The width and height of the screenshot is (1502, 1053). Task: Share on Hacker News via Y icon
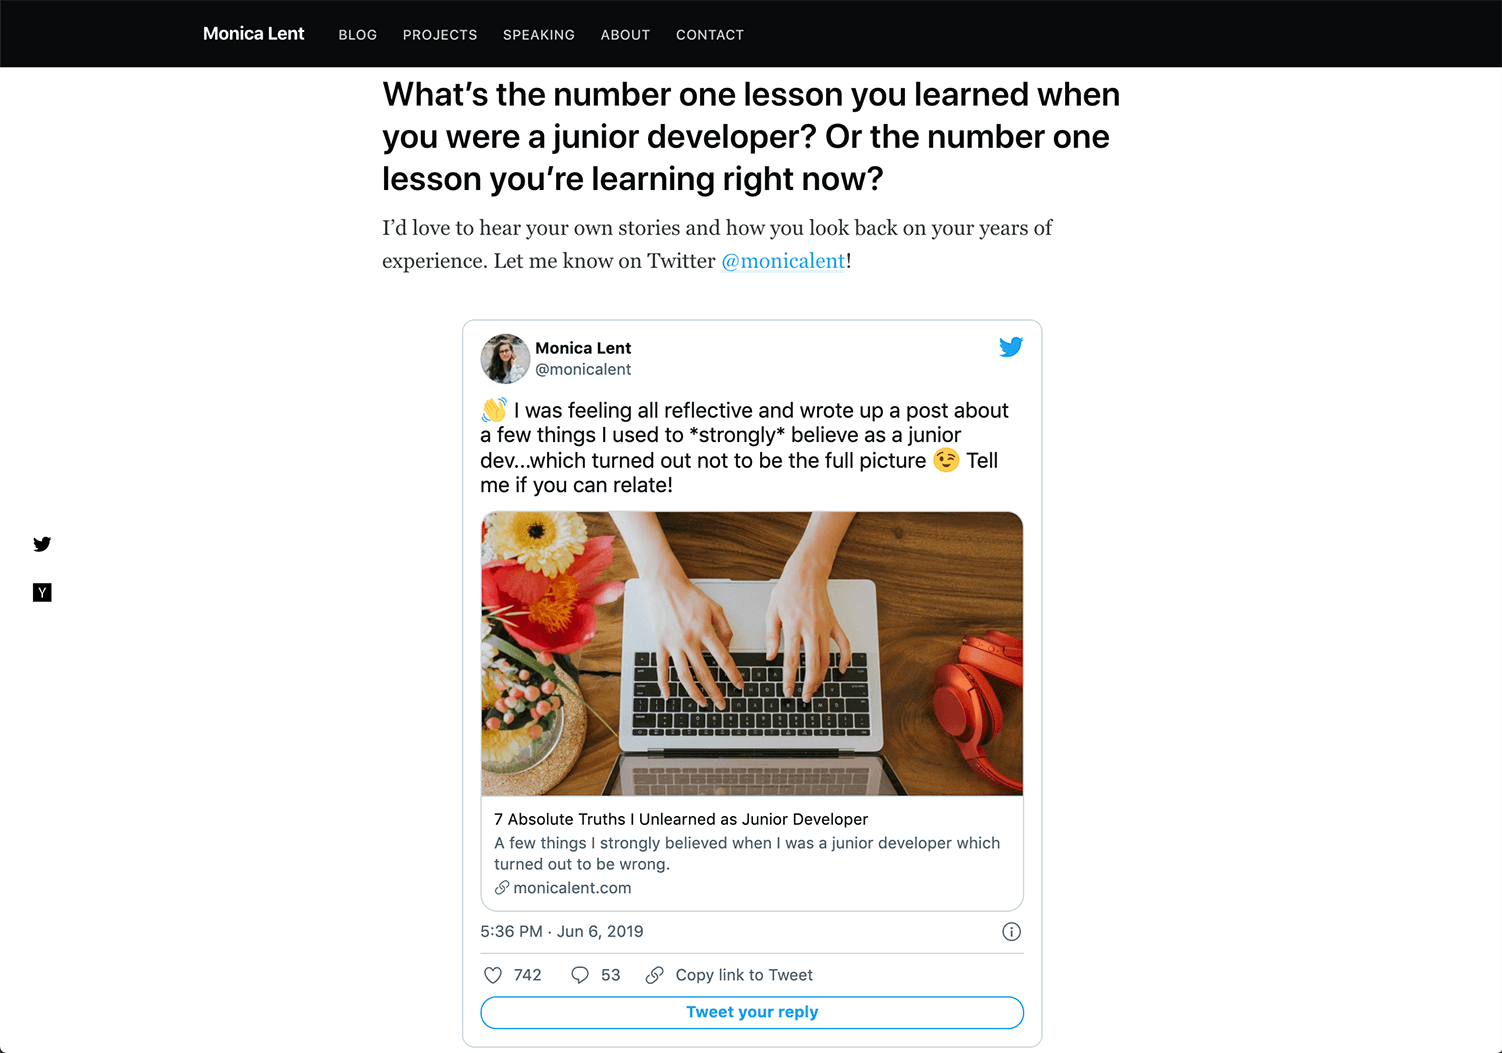42,593
